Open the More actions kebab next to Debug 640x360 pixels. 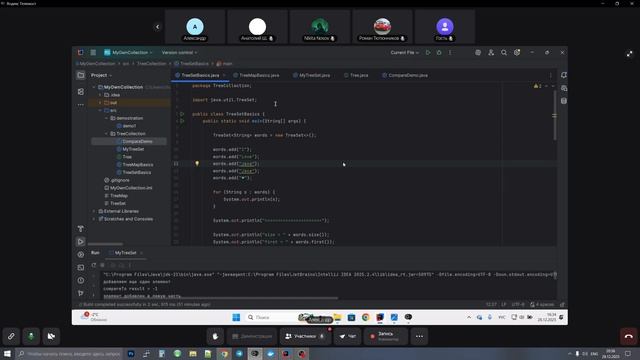450,53
